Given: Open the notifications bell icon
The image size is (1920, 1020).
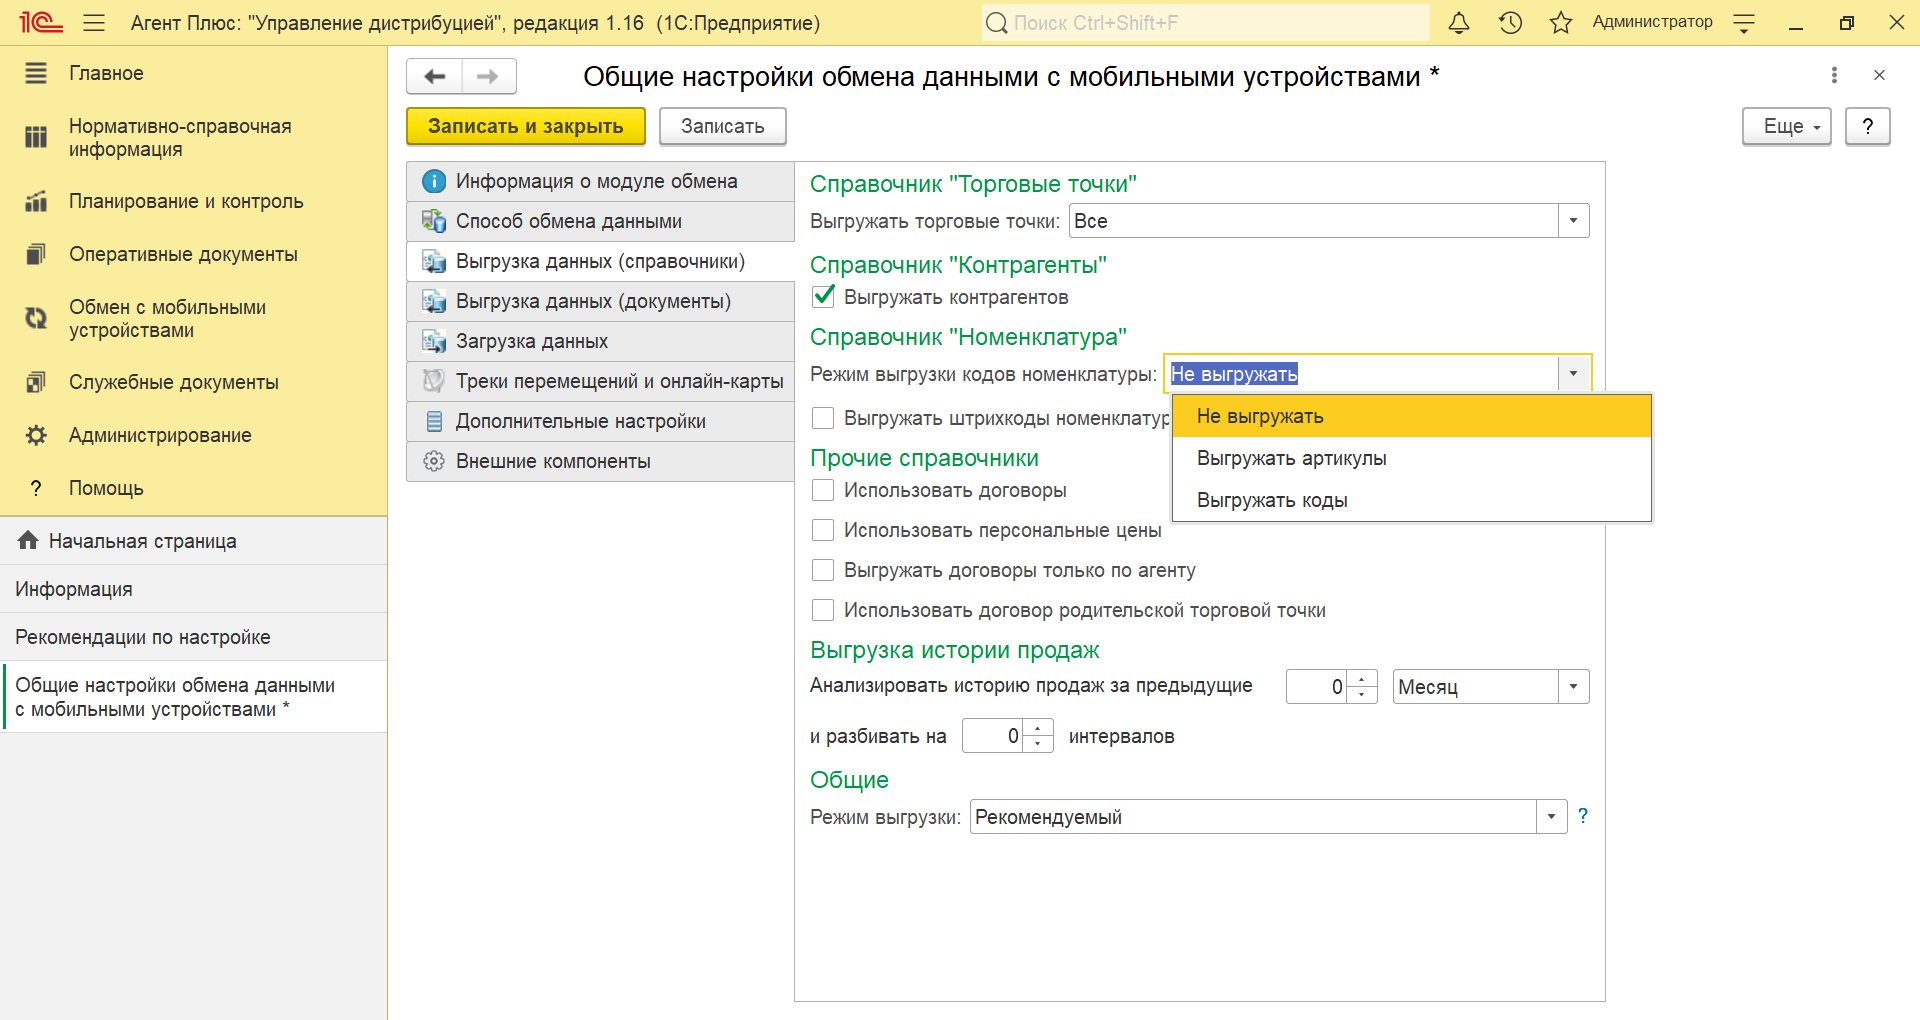Looking at the screenshot, I should point(1459,23).
